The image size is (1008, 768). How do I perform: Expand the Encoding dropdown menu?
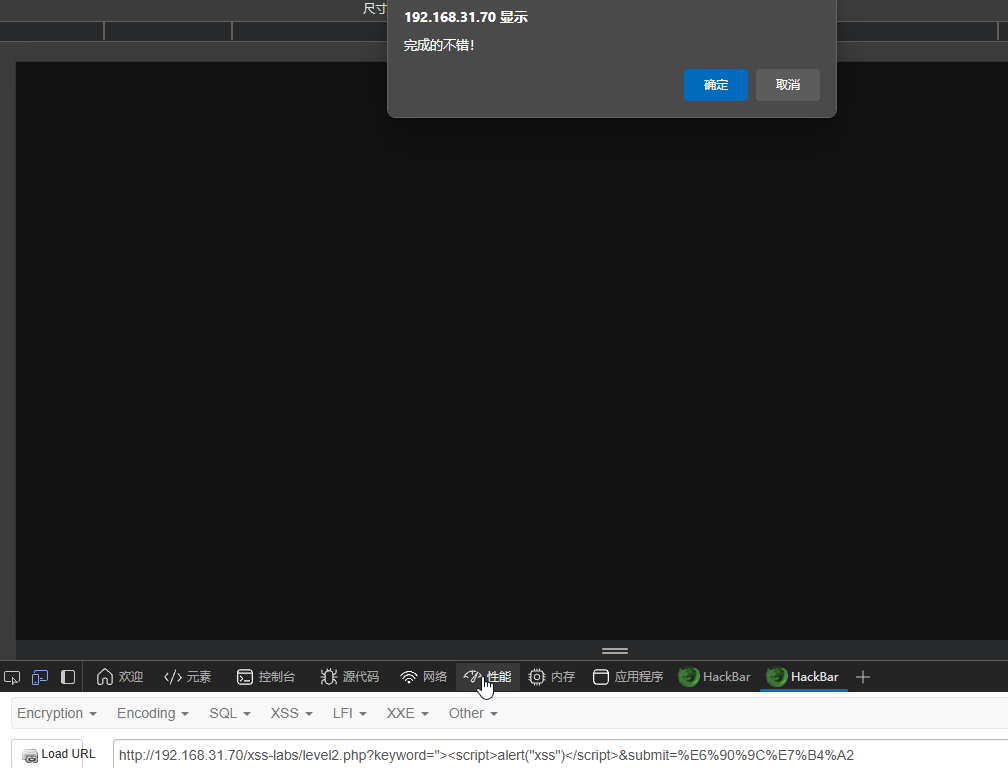[152, 713]
